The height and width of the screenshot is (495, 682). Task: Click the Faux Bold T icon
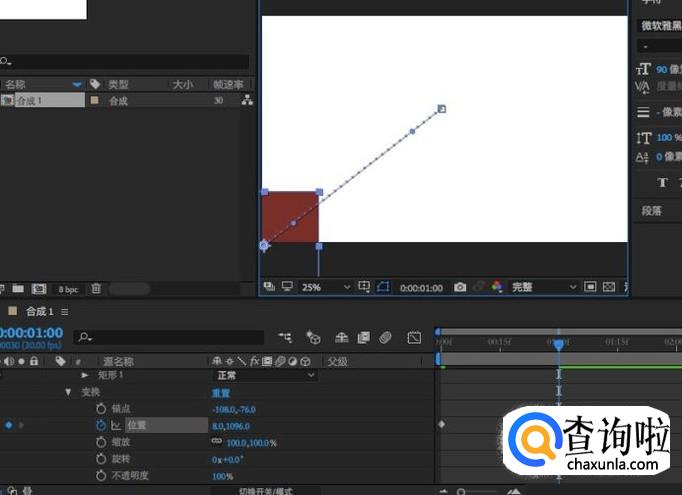pyautogui.click(x=662, y=182)
